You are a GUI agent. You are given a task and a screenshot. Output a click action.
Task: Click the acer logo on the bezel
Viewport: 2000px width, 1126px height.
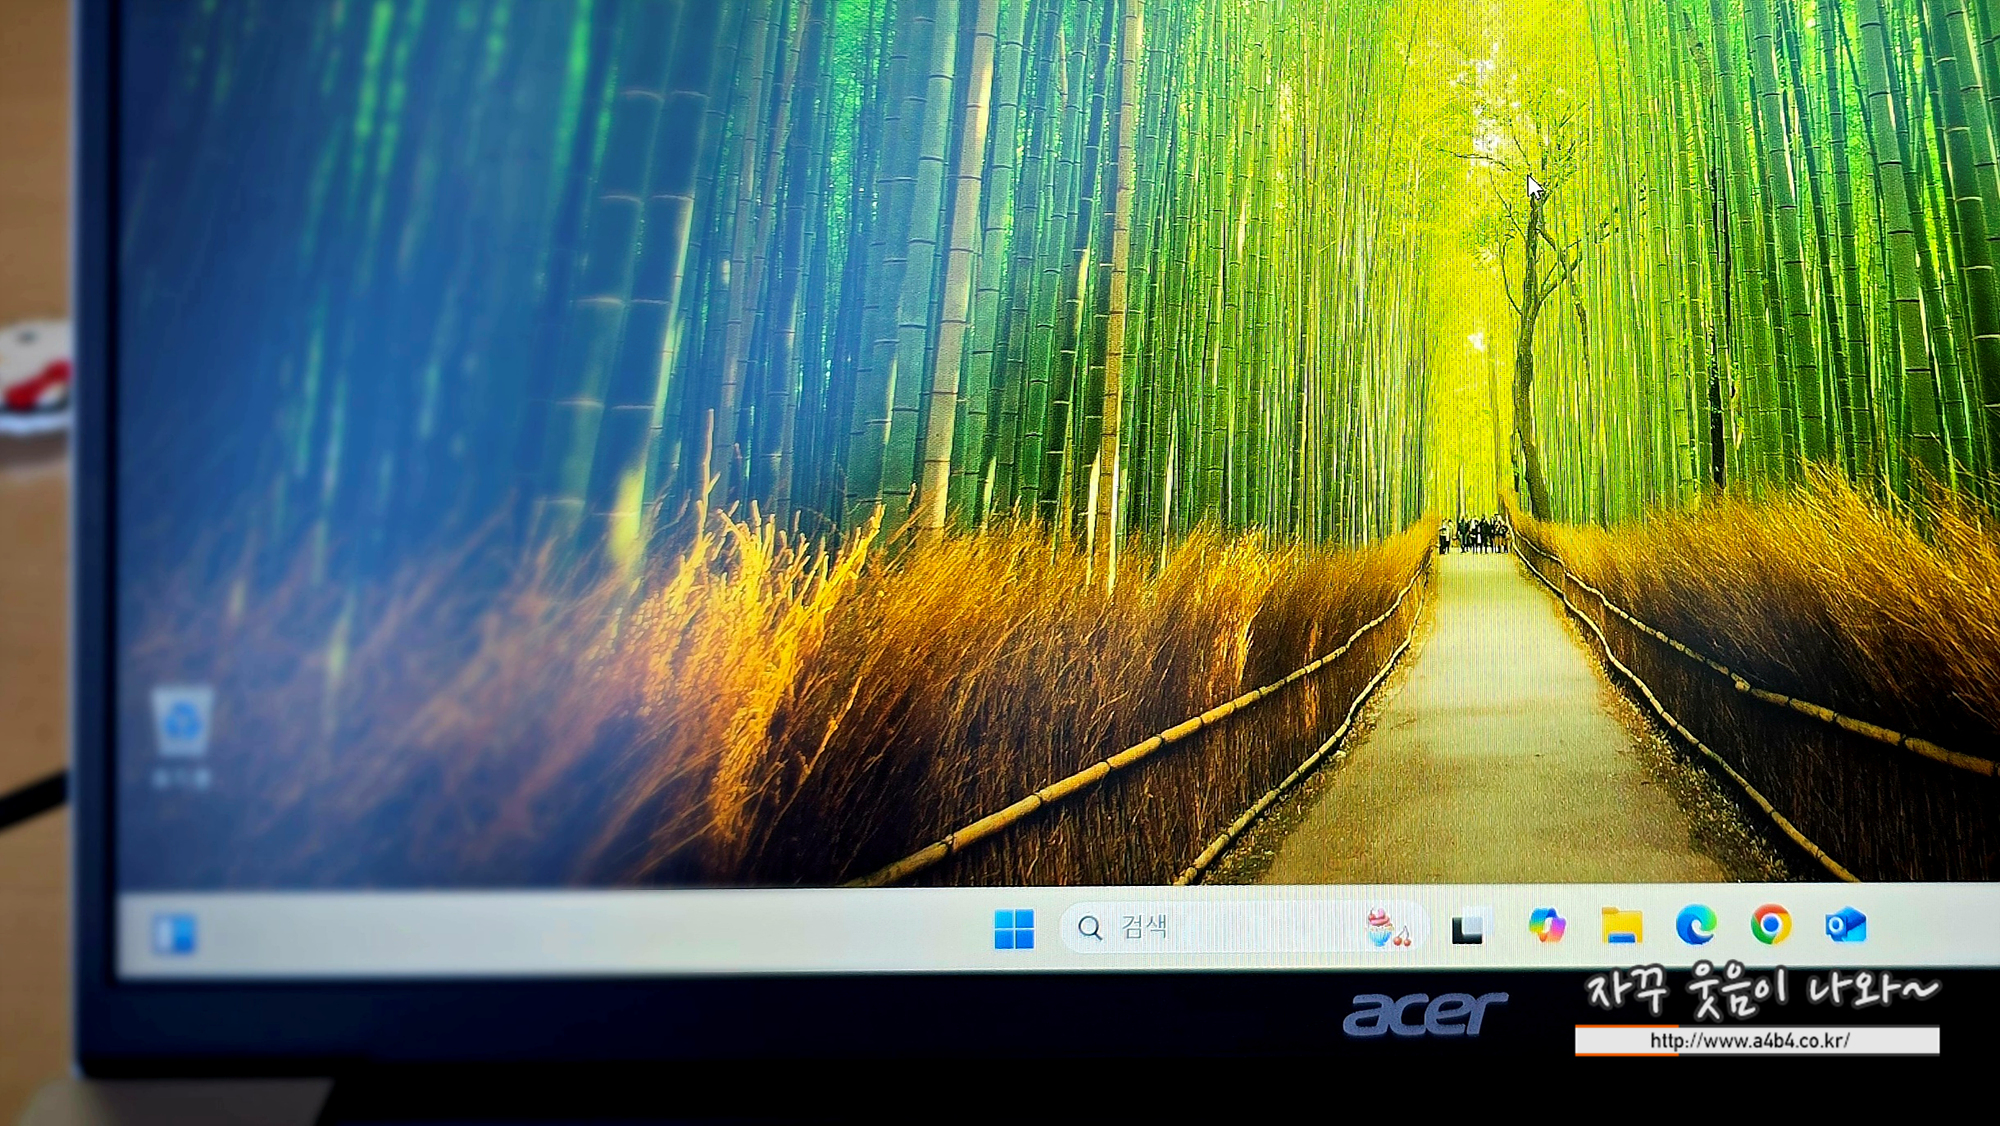(x=1424, y=1013)
